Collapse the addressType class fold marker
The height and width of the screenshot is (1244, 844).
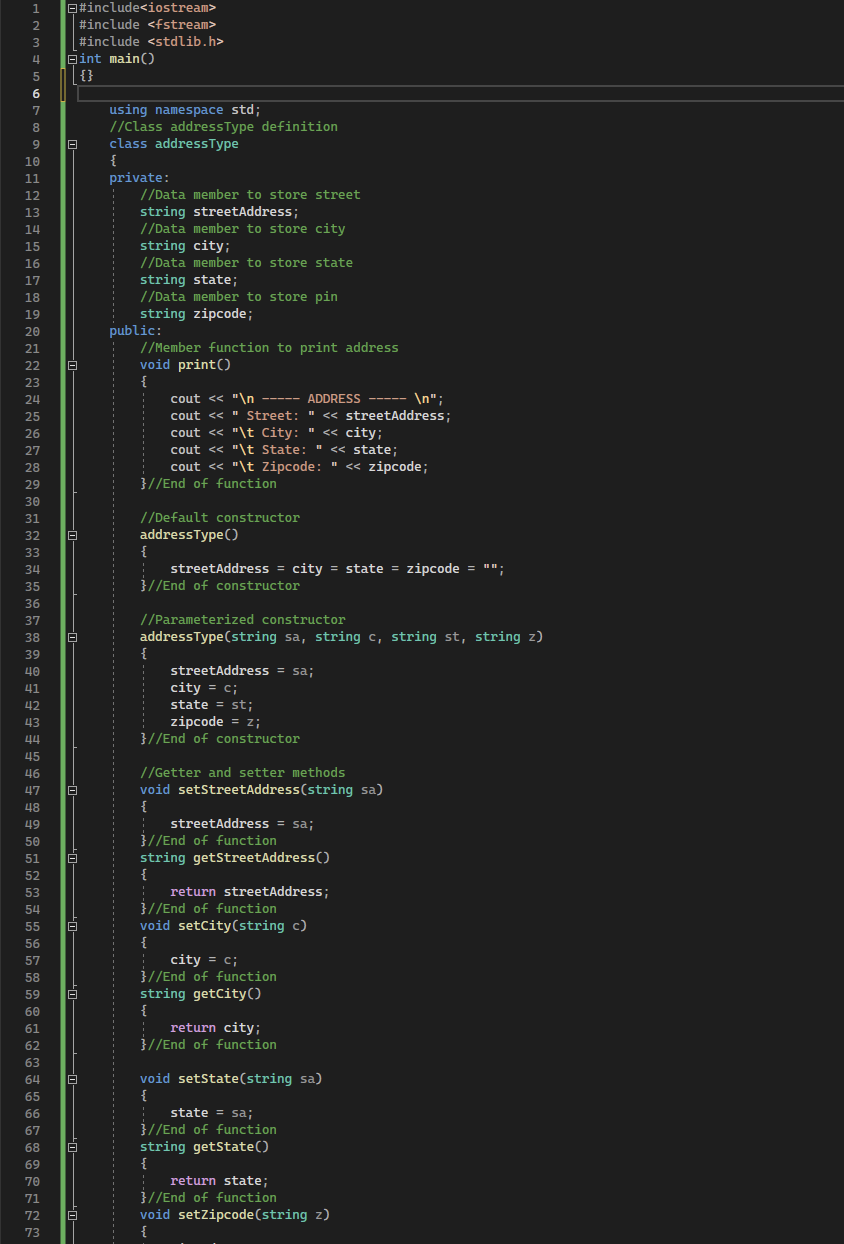coord(70,143)
